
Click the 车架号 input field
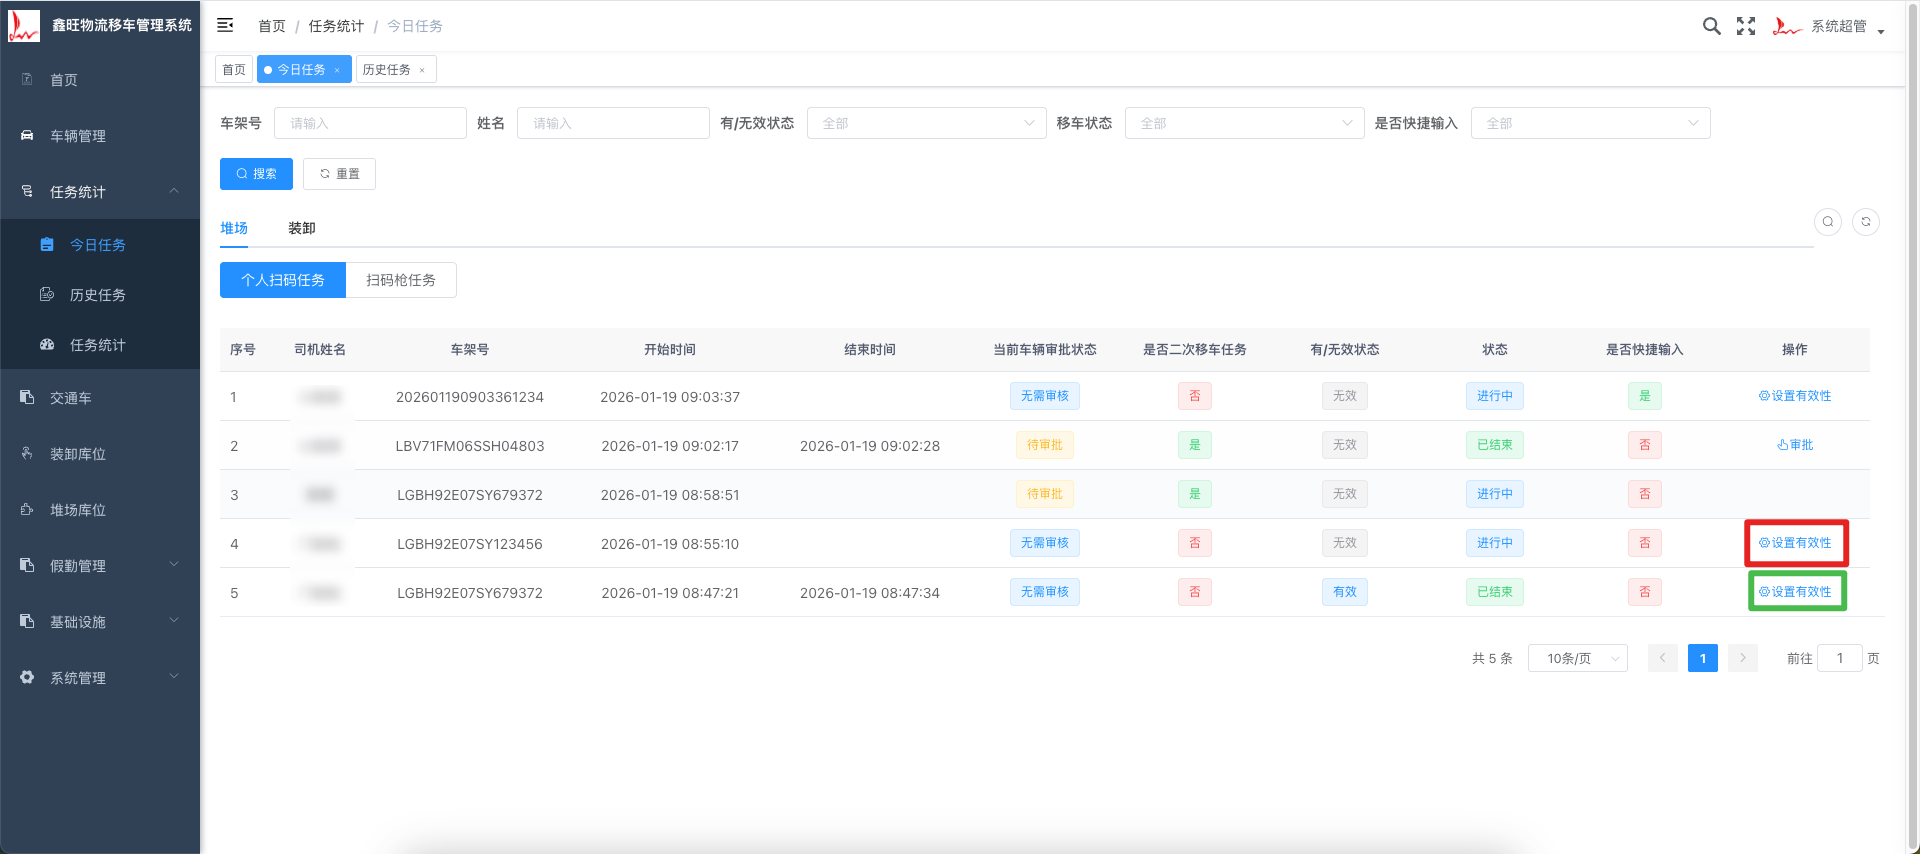pos(370,123)
